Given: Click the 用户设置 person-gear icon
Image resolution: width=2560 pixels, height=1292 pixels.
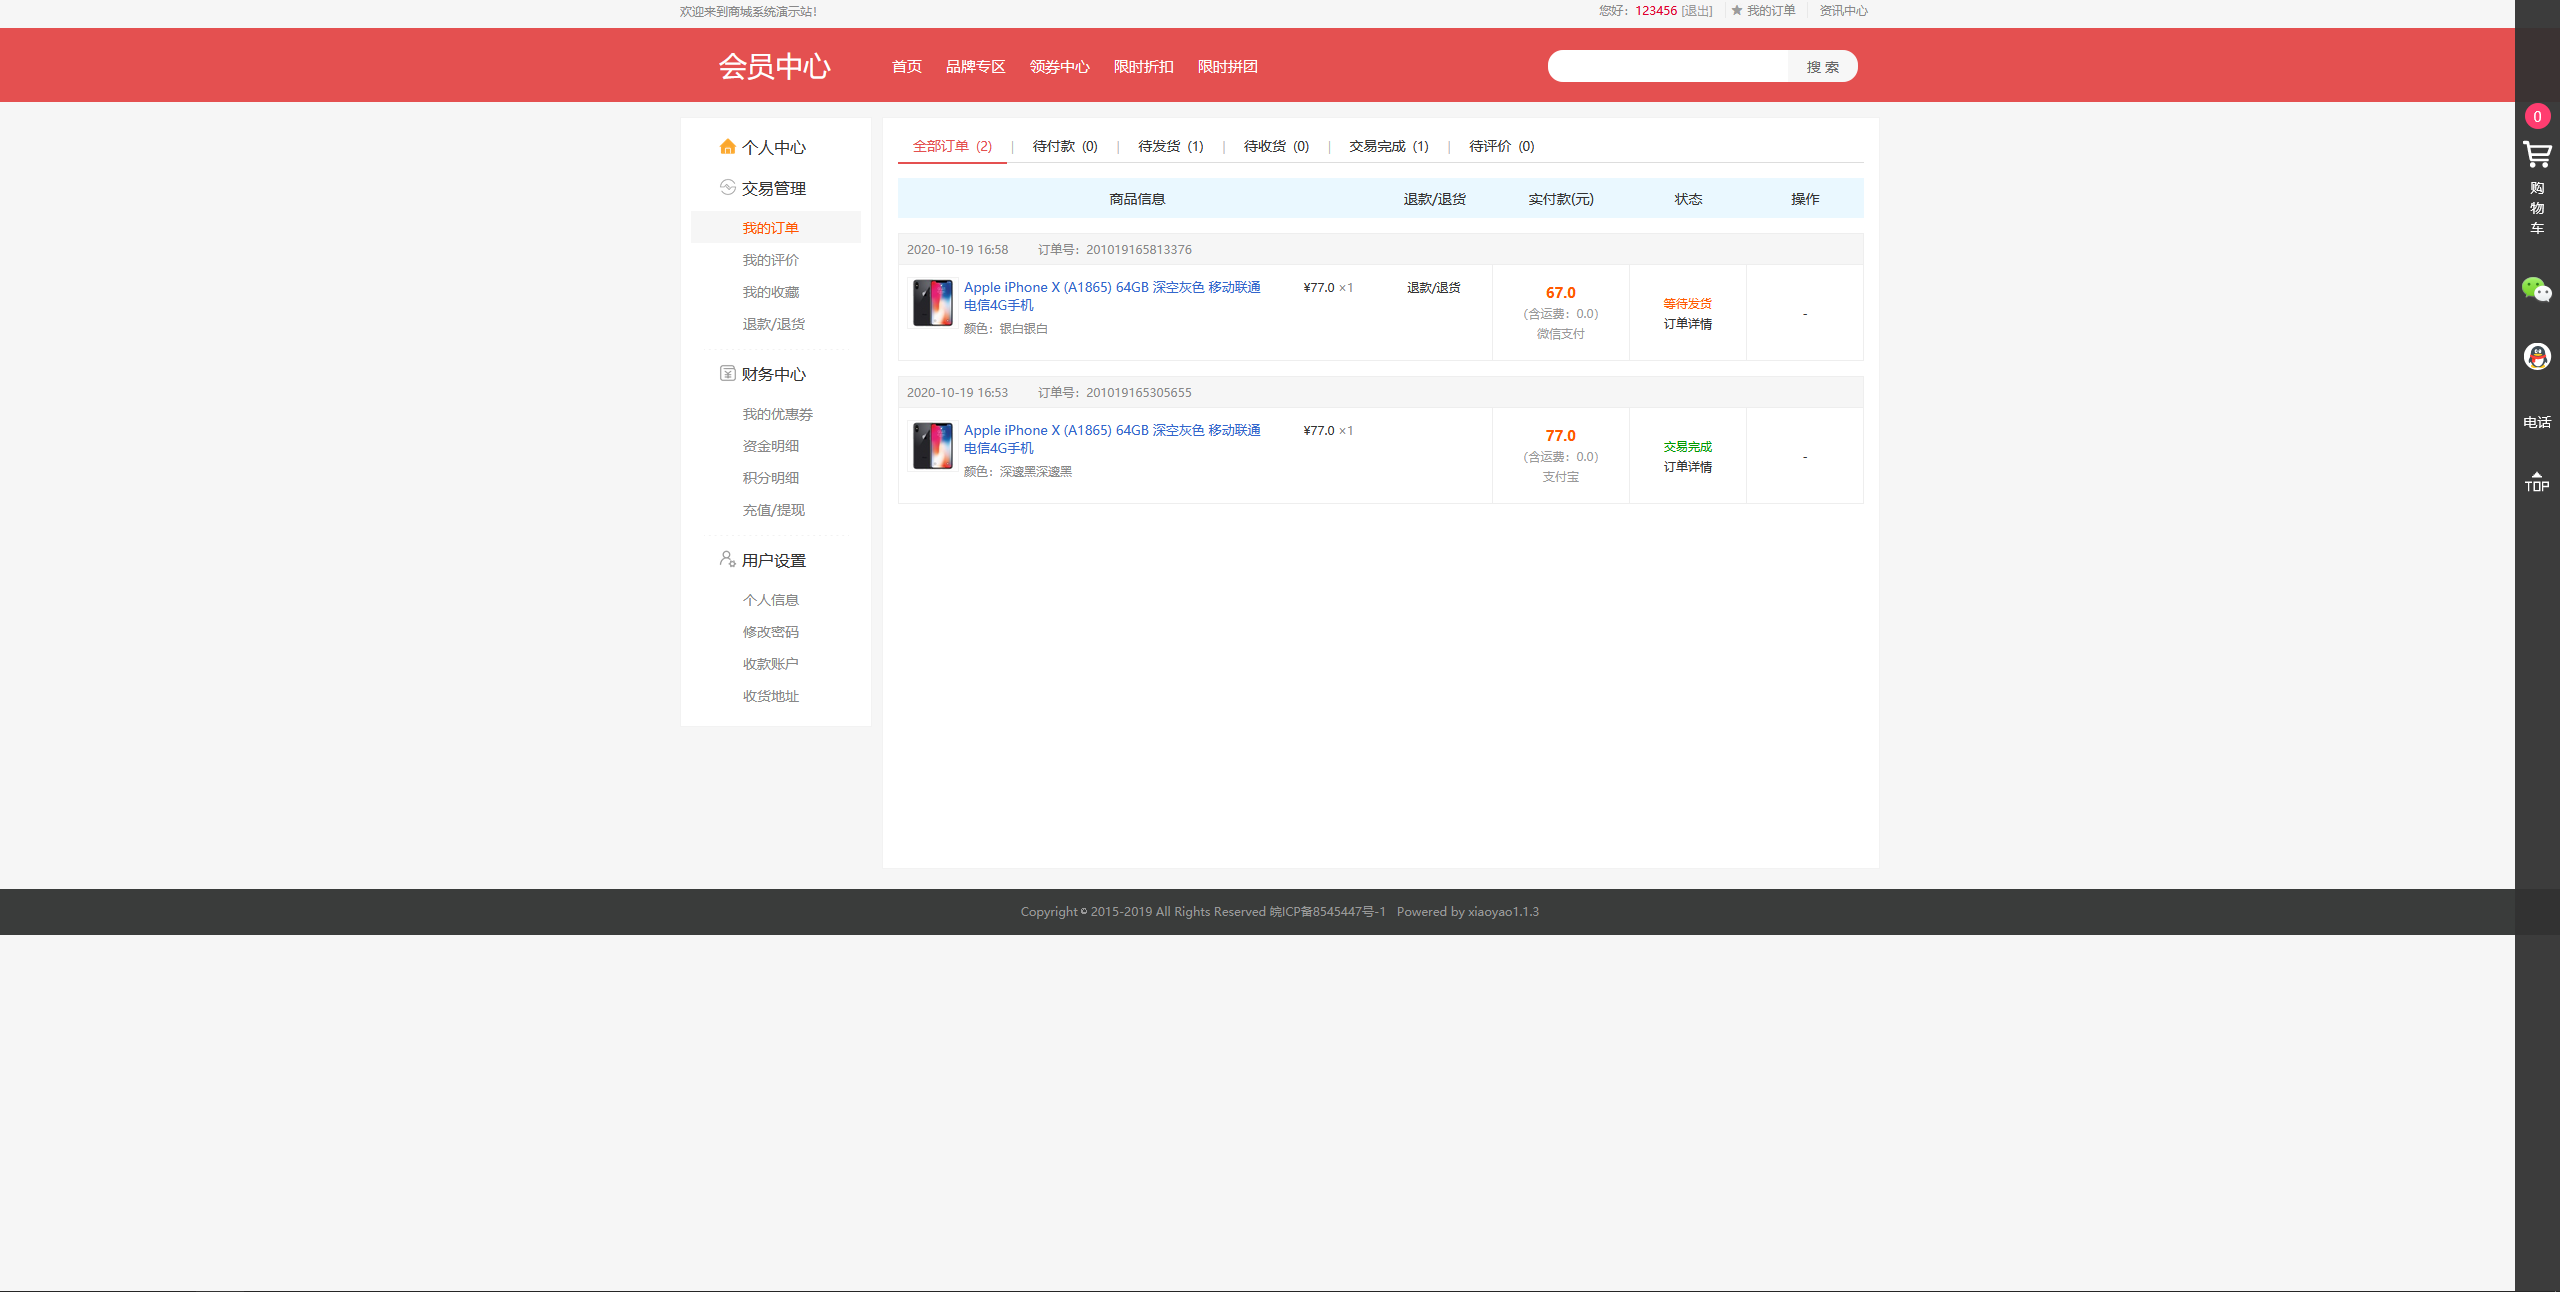Looking at the screenshot, I should click(x=727, y=560).
